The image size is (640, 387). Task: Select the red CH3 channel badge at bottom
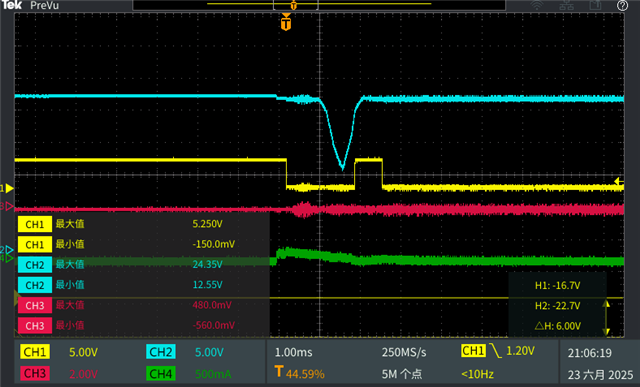click(x=35, y=373)
